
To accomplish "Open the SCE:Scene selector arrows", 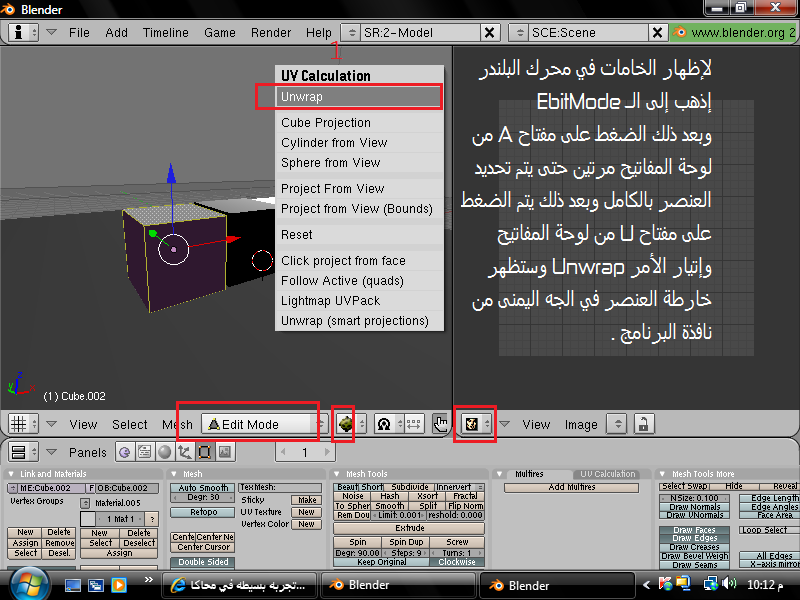I will pyautogui.click(x=519, y=33).
